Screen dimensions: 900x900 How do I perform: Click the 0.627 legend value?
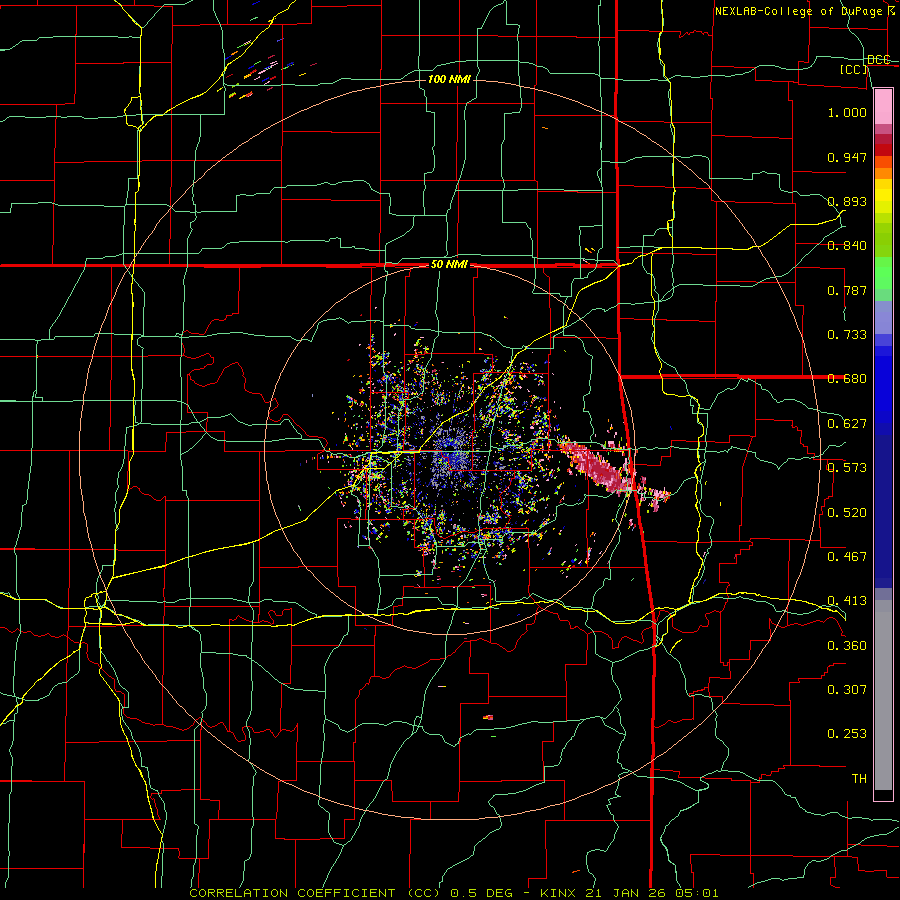click(847, 424)
